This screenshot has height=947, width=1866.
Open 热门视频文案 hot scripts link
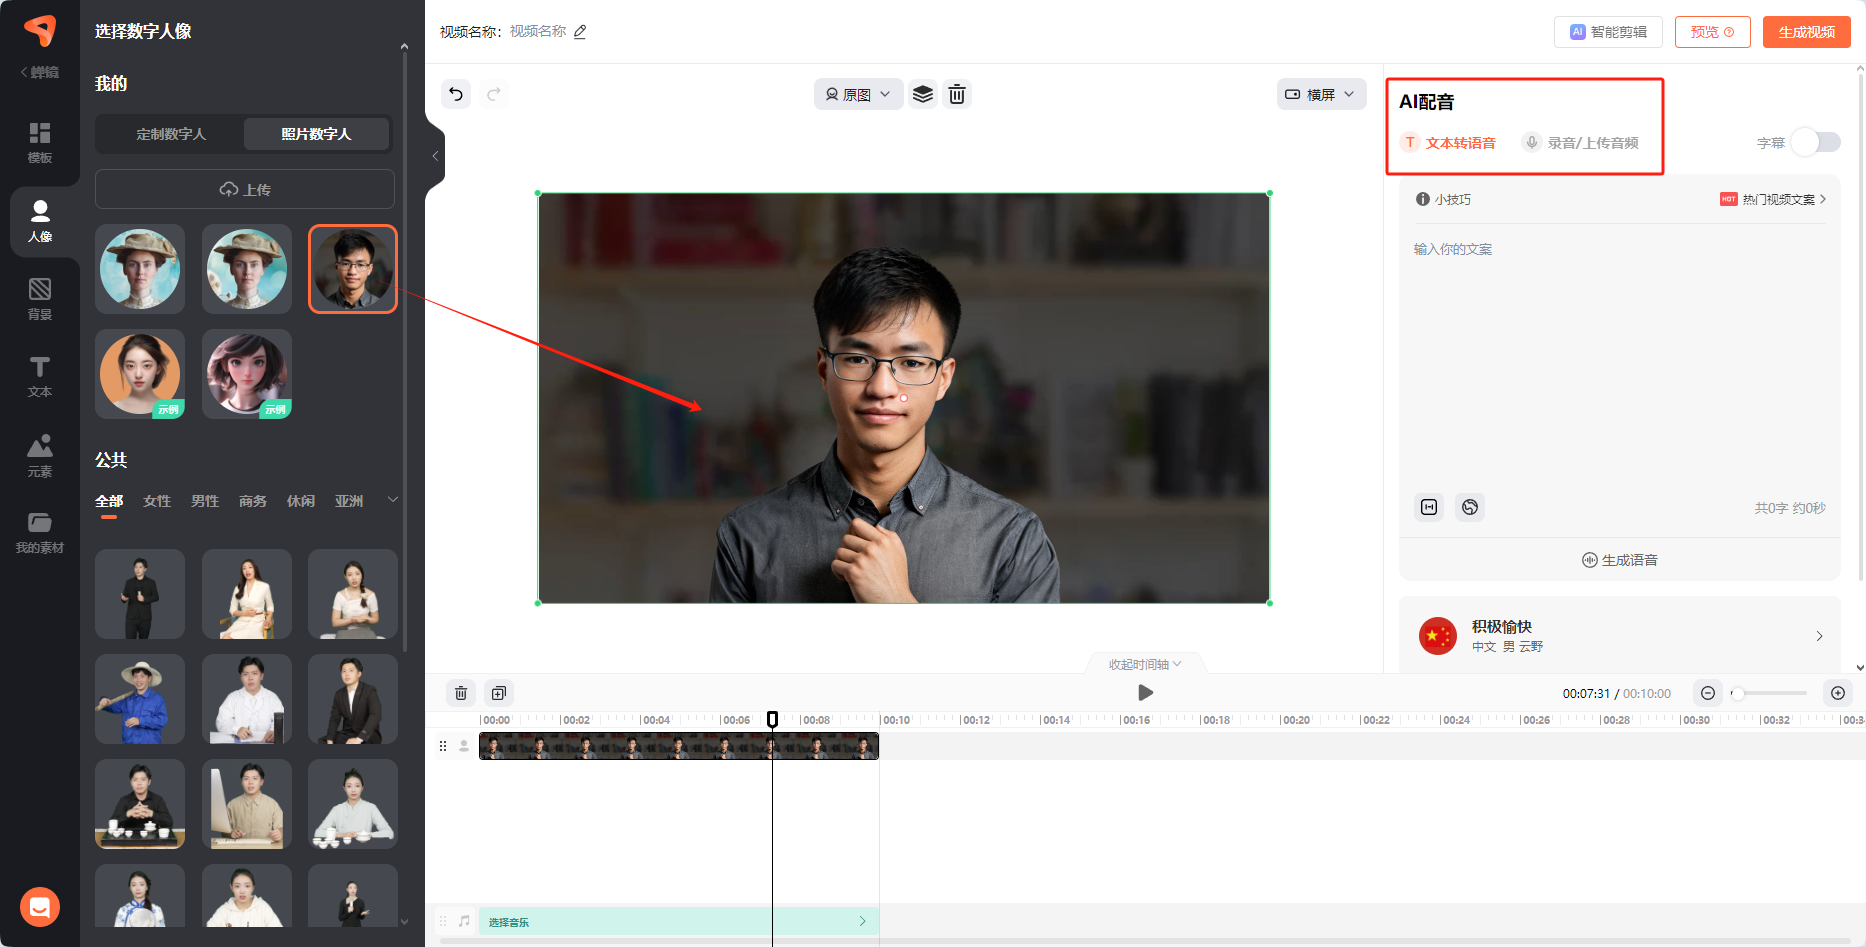click(1773, 199)
